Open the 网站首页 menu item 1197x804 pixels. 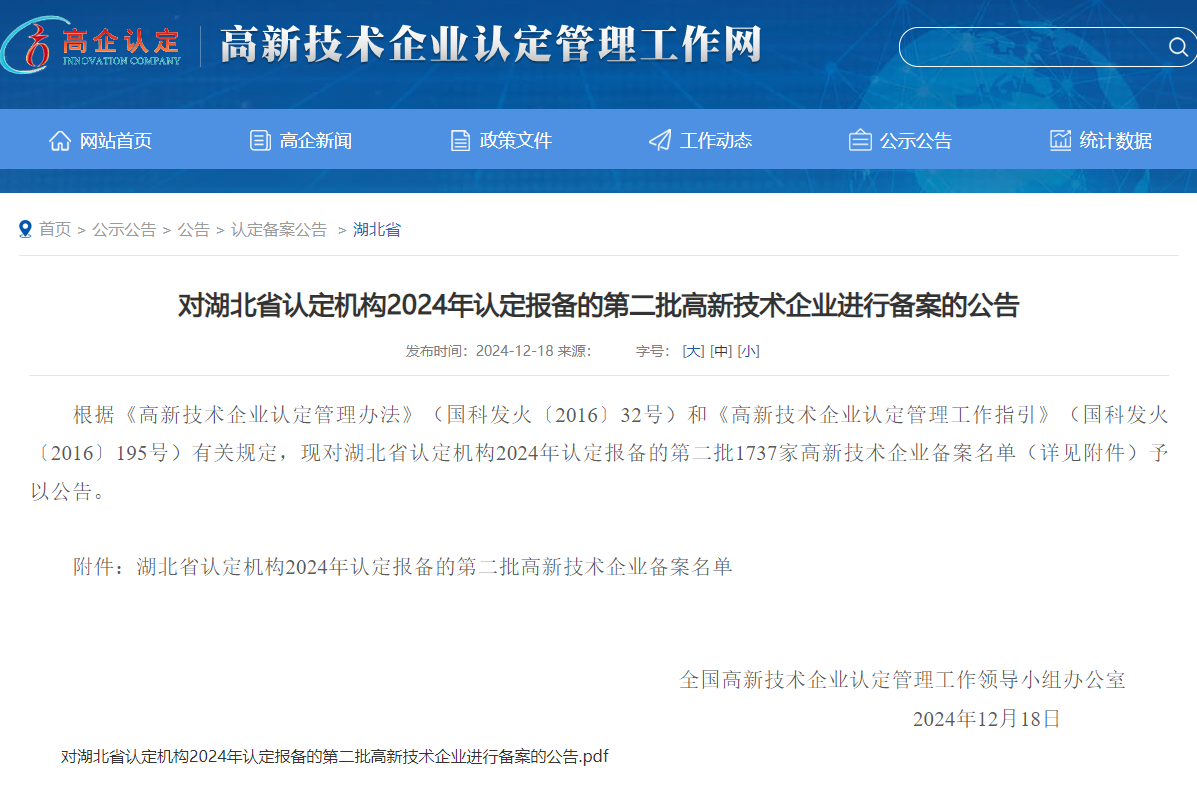[x=115, y=140]
